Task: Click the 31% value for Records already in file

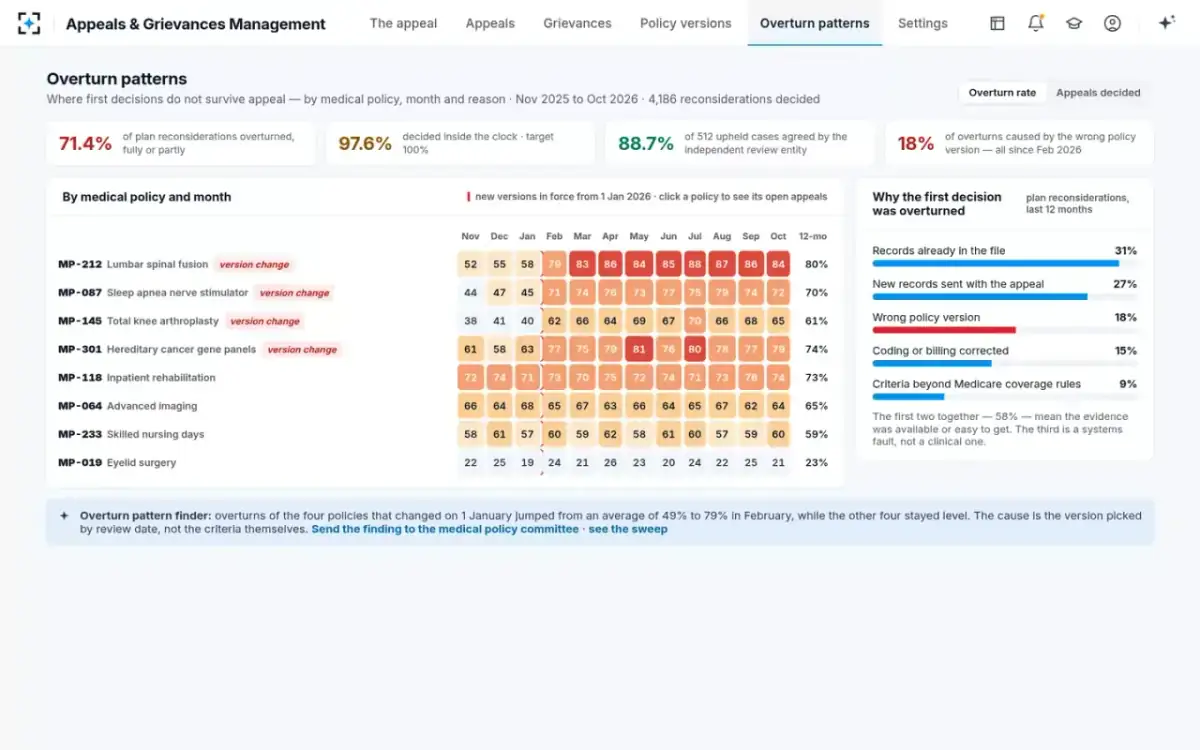Action: coord(1125,251)
